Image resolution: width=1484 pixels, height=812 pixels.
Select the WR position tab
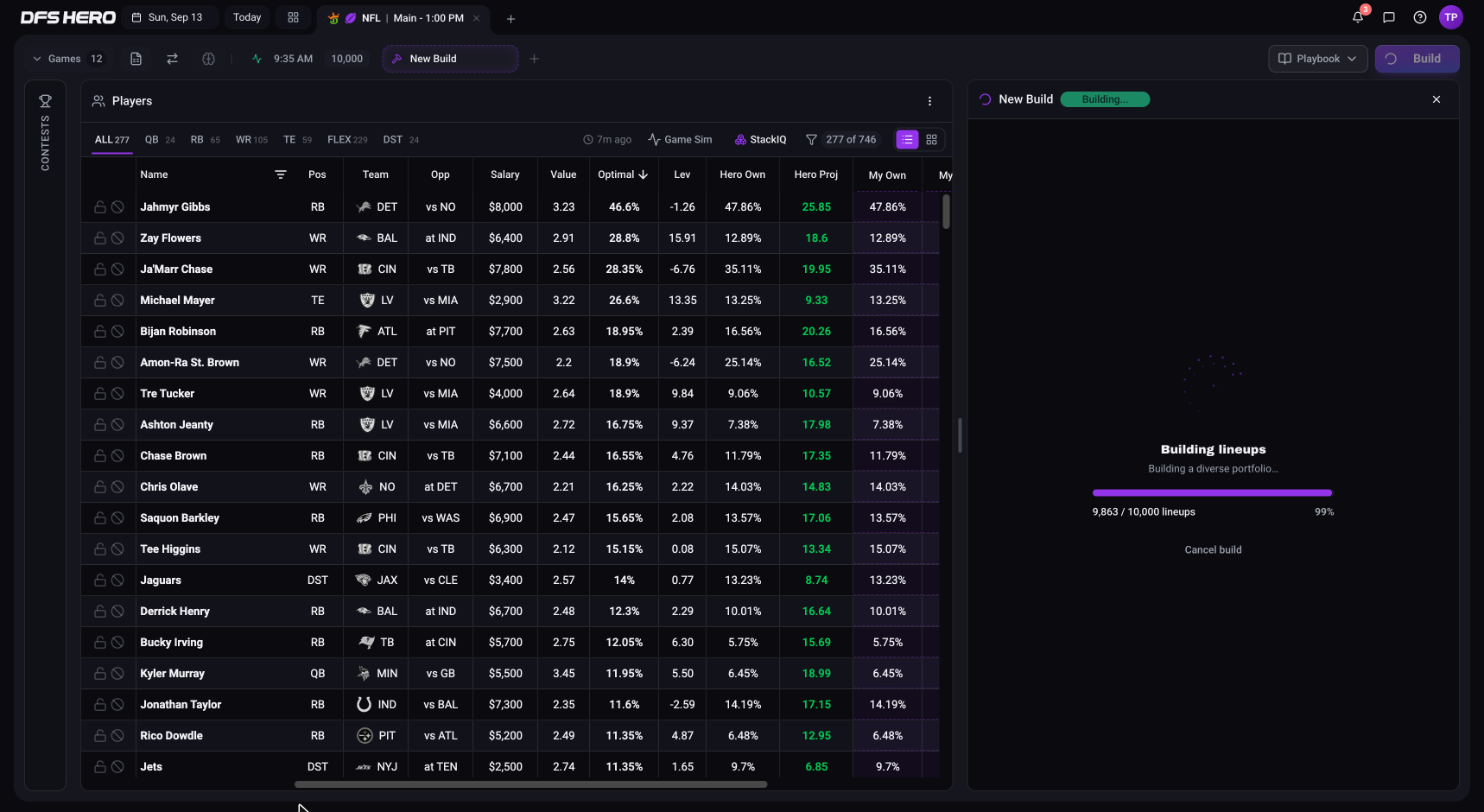point(252,140)
